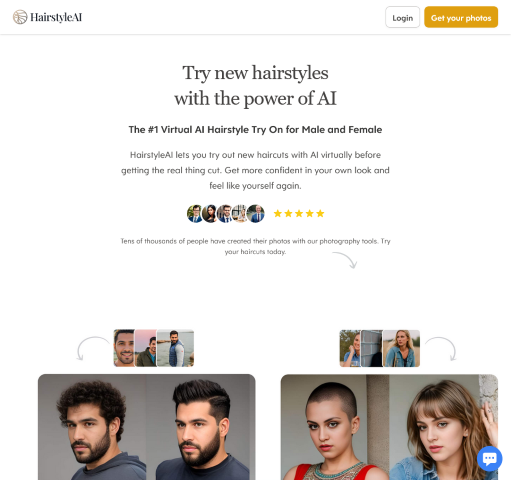511x480 pixels.
Task: Select the man in blue vest source photo
Action: [175, 348]
